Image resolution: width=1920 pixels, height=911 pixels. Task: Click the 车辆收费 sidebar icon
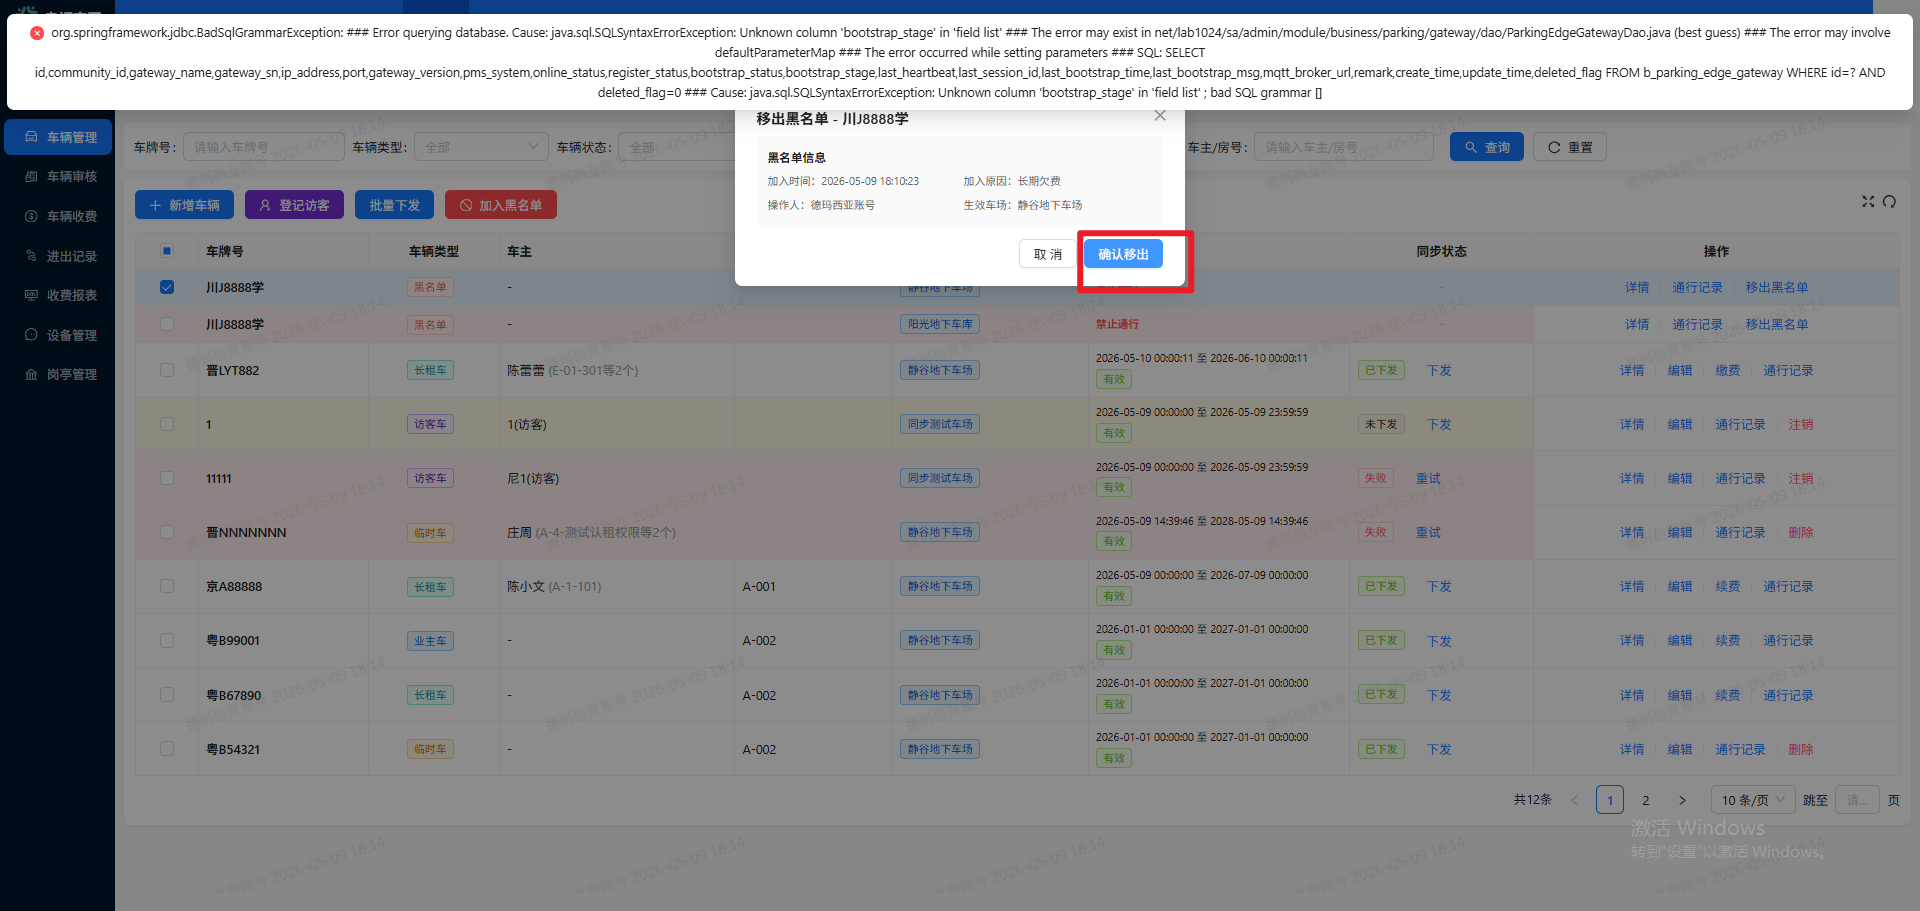[31, 216]
